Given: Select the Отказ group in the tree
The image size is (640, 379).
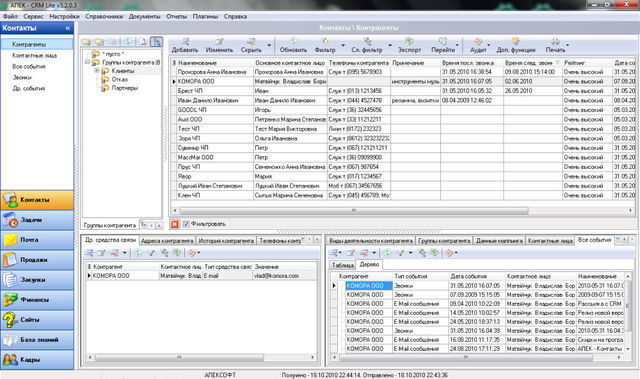Looking at the screenshot, I should tap(120, 80).
